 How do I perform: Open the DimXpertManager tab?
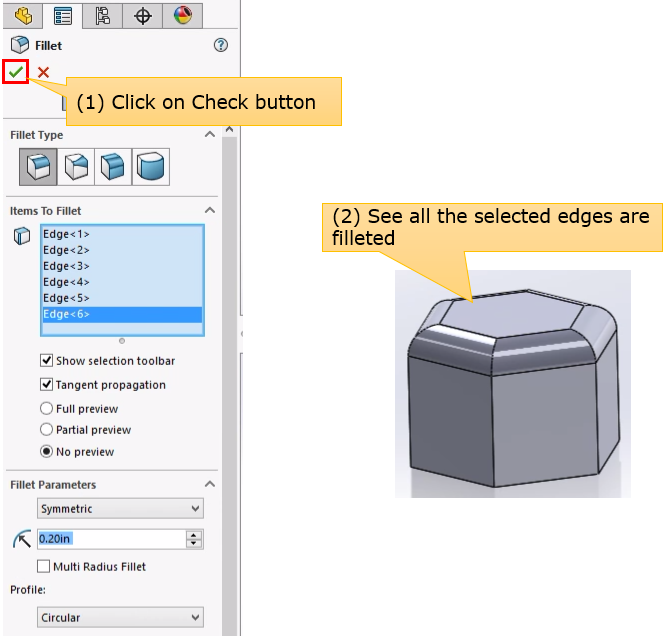point(142,16)
